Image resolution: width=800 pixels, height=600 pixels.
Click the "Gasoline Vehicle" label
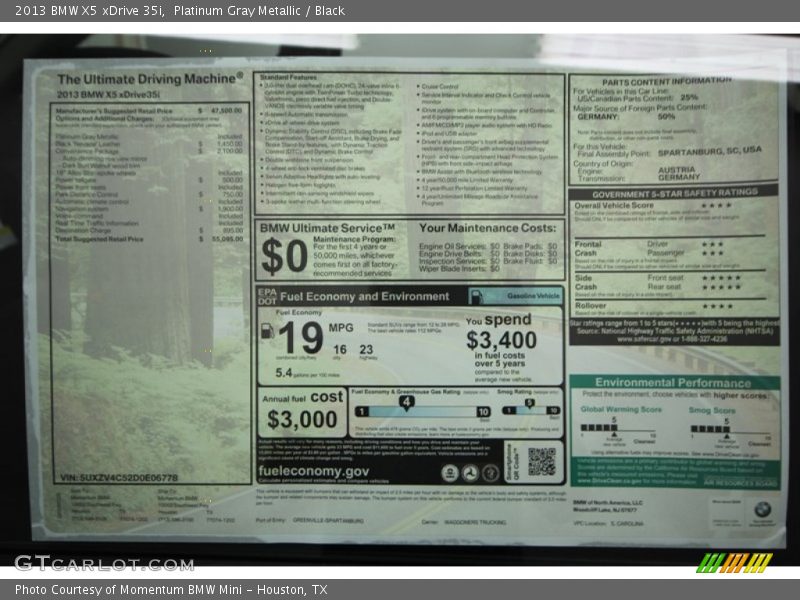pos(533,295)
